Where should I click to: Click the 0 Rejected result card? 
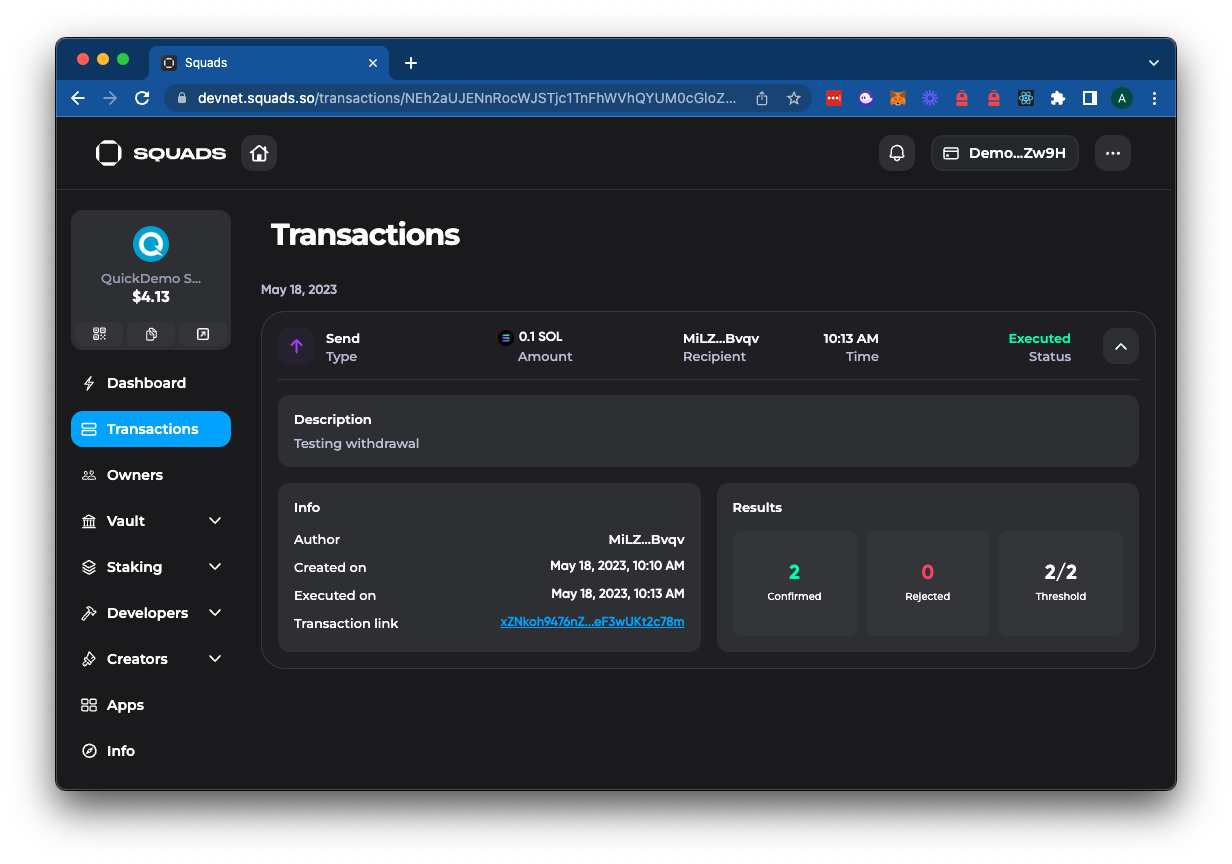(x=928, y=583)
